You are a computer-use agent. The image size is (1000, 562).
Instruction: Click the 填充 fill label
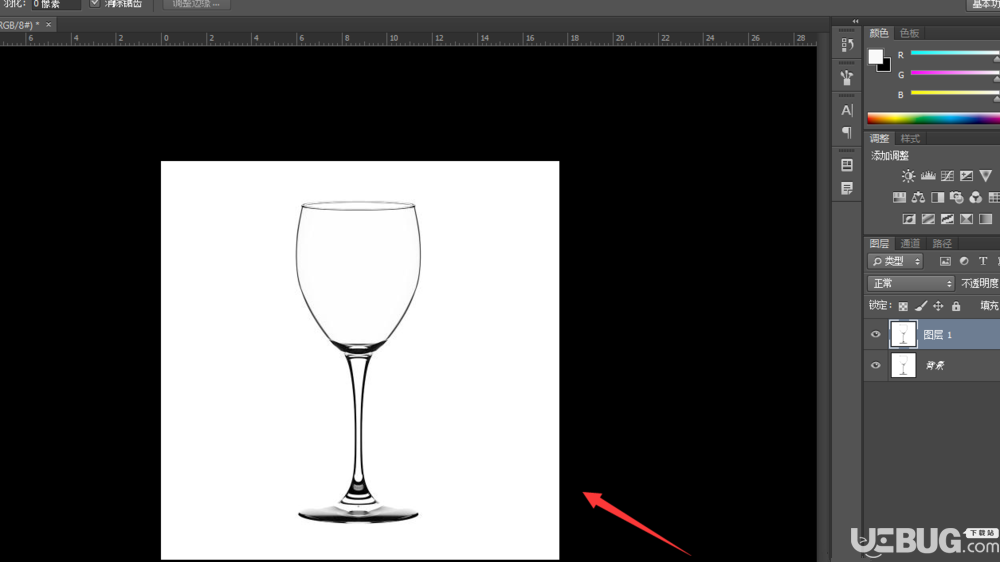[990, 306]
